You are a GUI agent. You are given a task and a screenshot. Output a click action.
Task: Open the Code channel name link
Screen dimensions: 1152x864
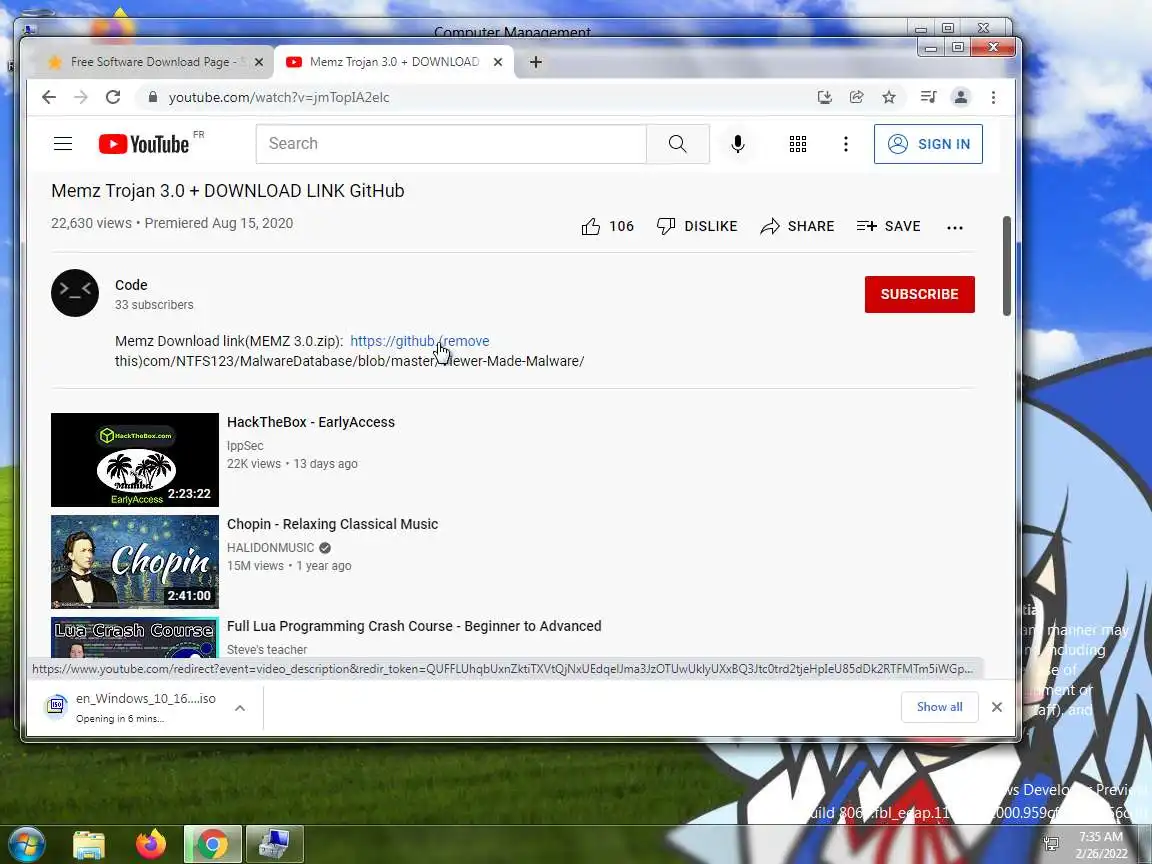(x=131, y=285)
